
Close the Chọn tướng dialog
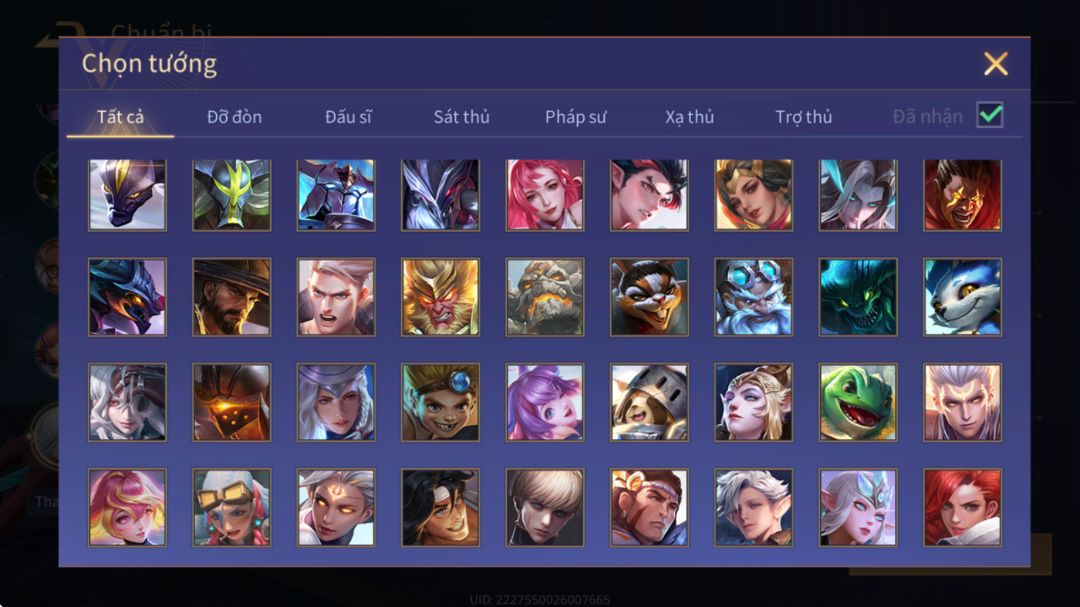995,63
